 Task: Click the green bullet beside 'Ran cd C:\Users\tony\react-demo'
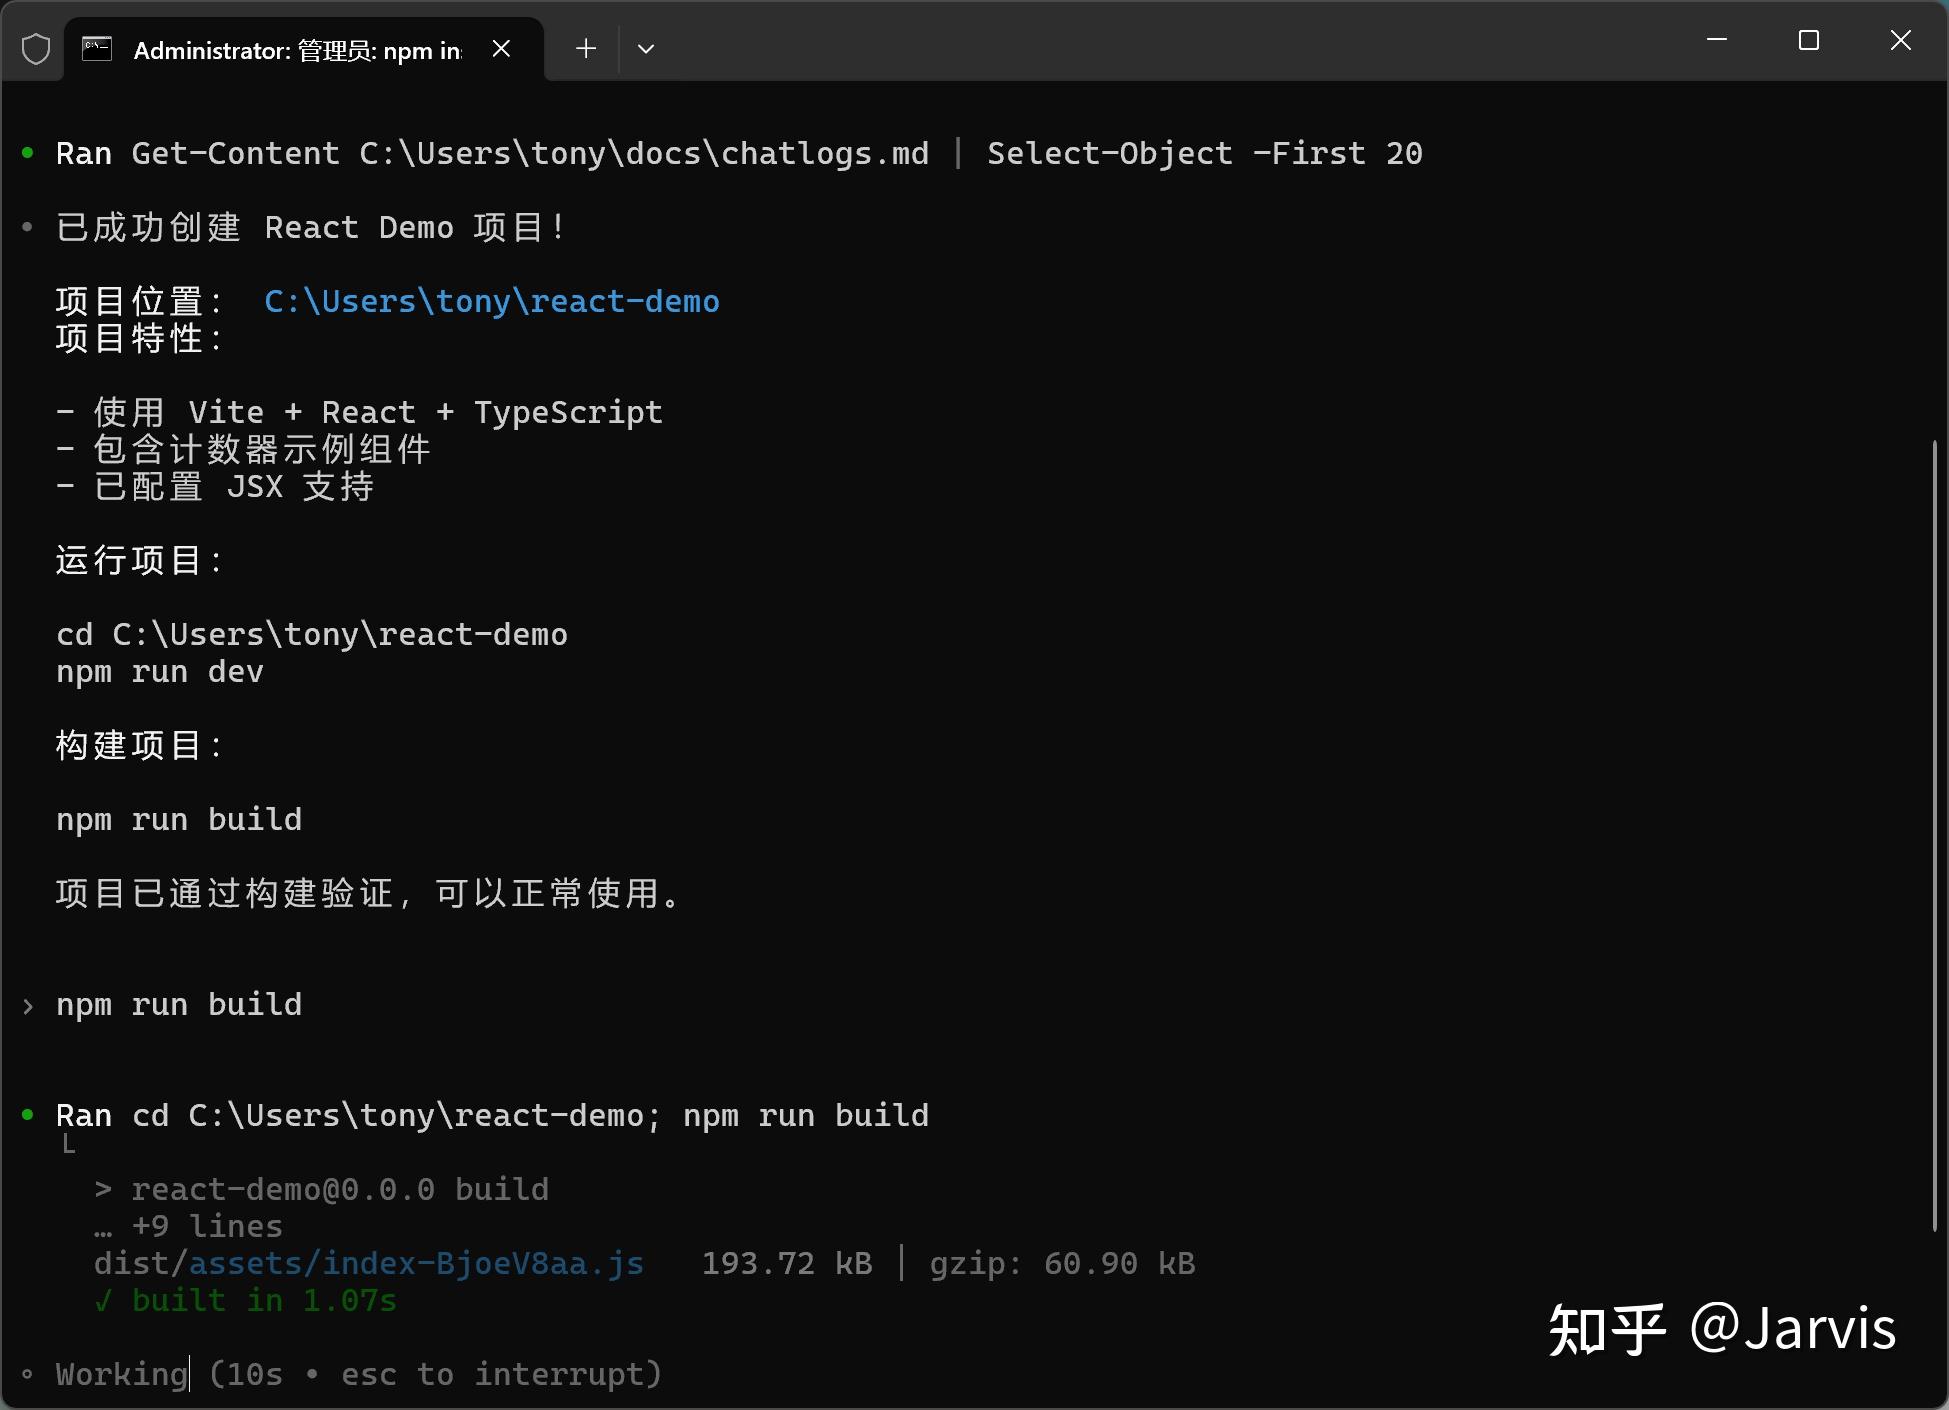coord(27,1115)
